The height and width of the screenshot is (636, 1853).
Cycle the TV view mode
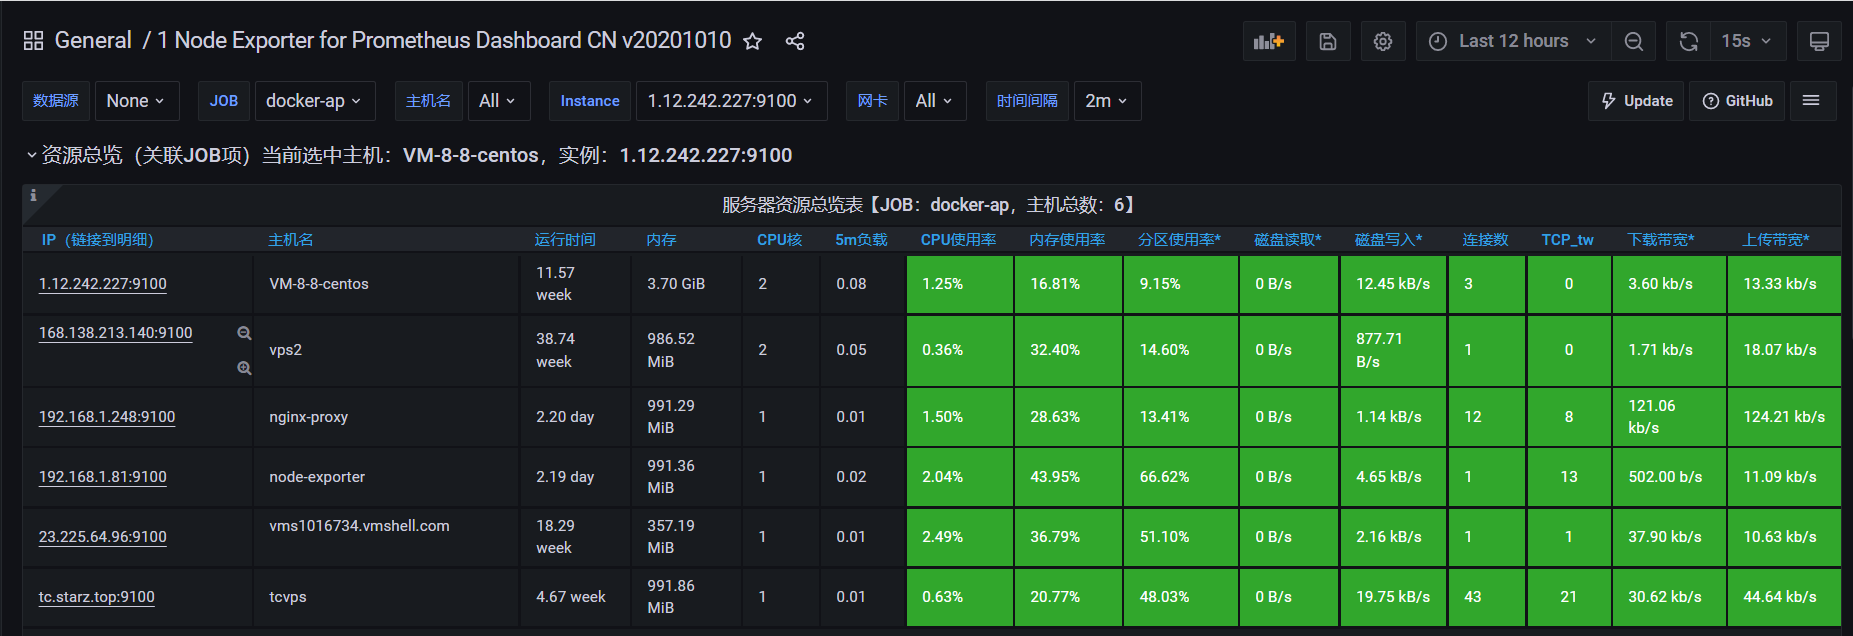(1819, 41)
